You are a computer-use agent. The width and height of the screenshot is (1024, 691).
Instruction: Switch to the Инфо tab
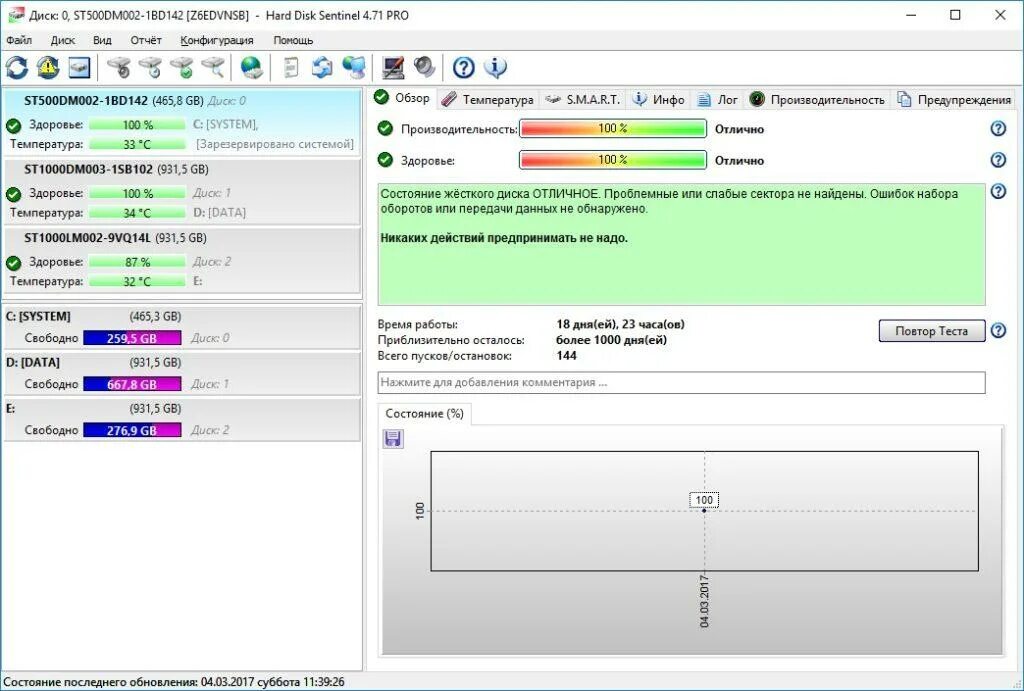[658, 99]
